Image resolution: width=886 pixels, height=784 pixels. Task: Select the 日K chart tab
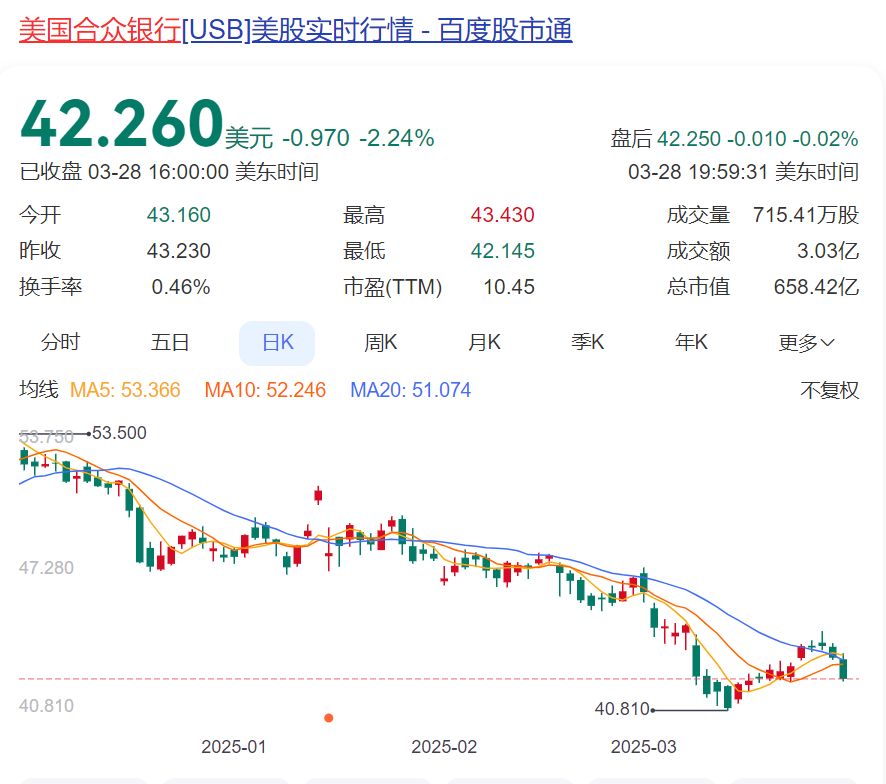pos(277,343)
